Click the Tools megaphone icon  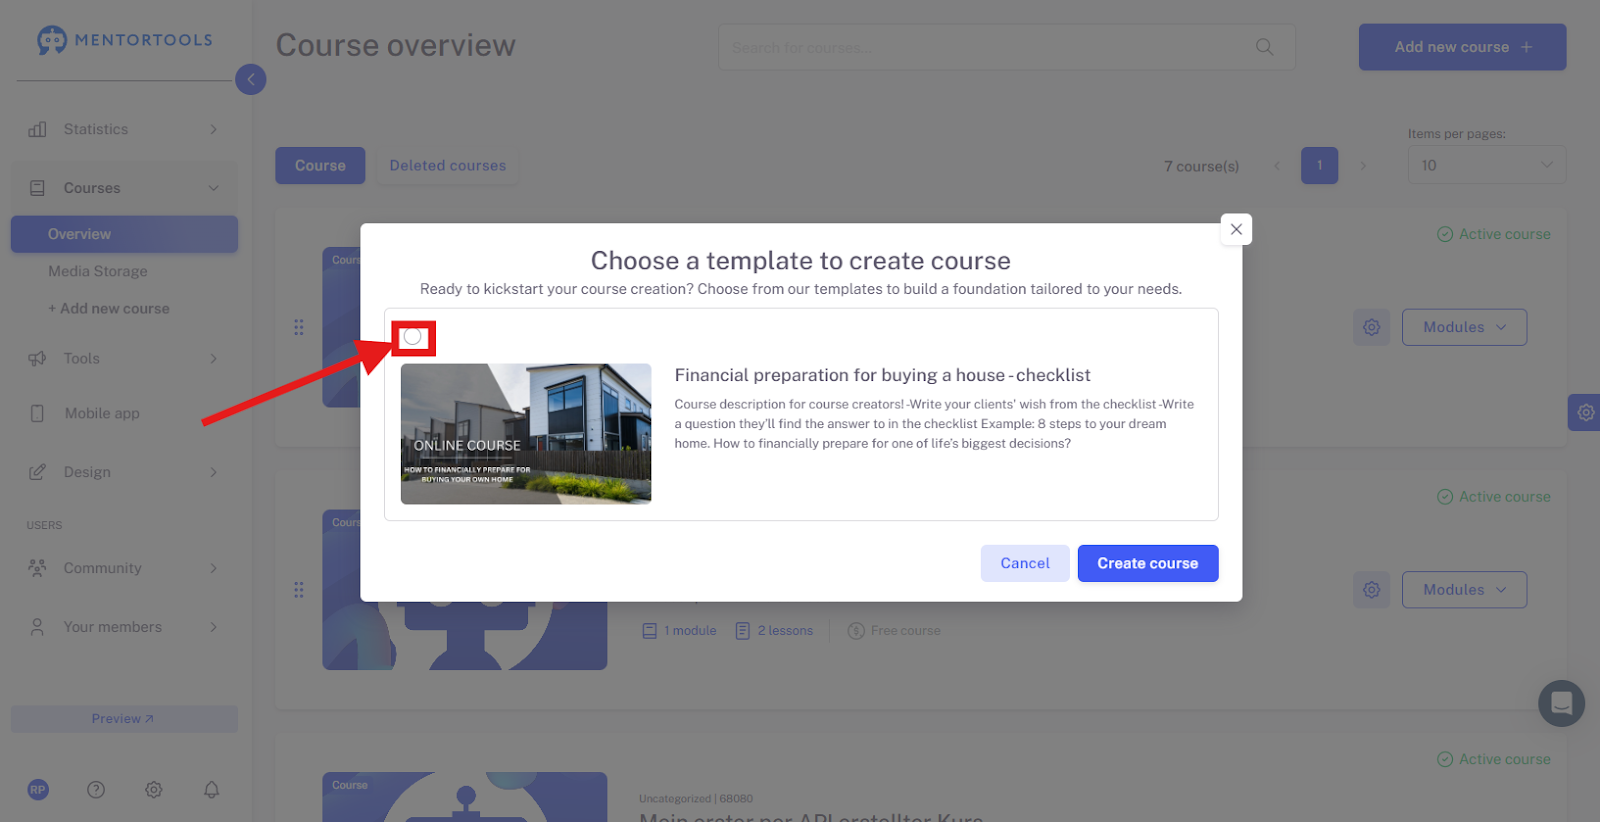[38, 358]
